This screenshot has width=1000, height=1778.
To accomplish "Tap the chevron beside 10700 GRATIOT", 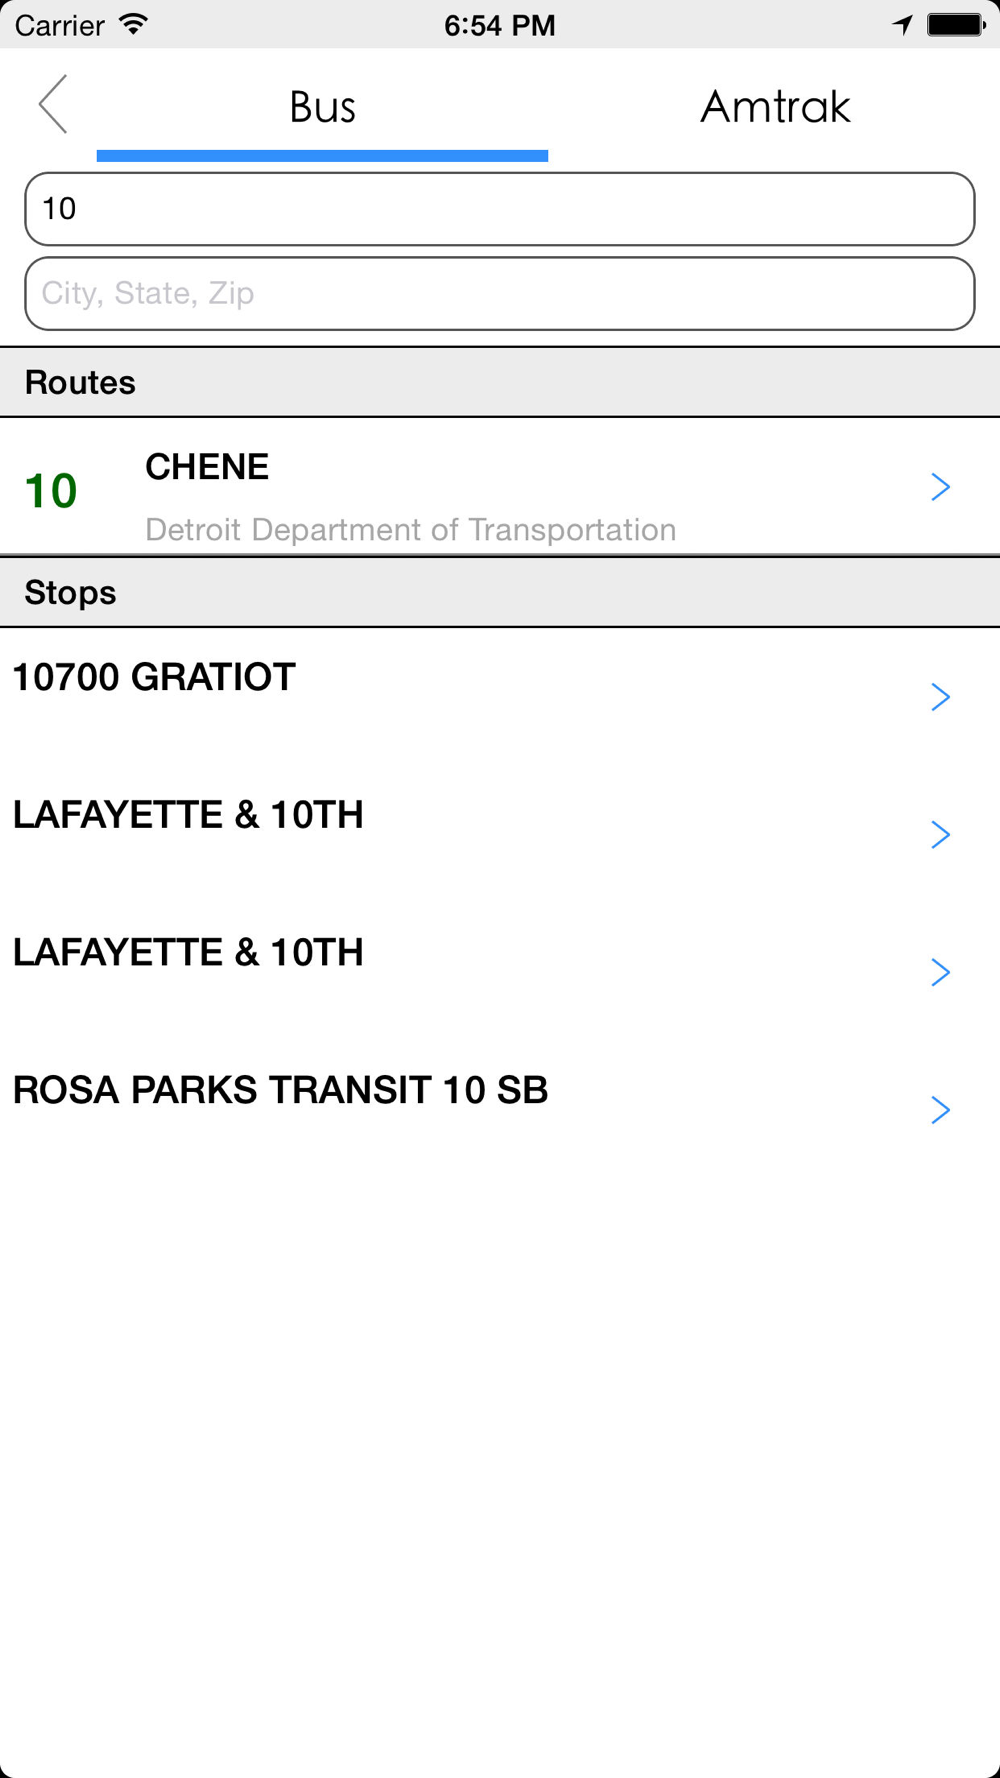I will click(x=940, y=697).
